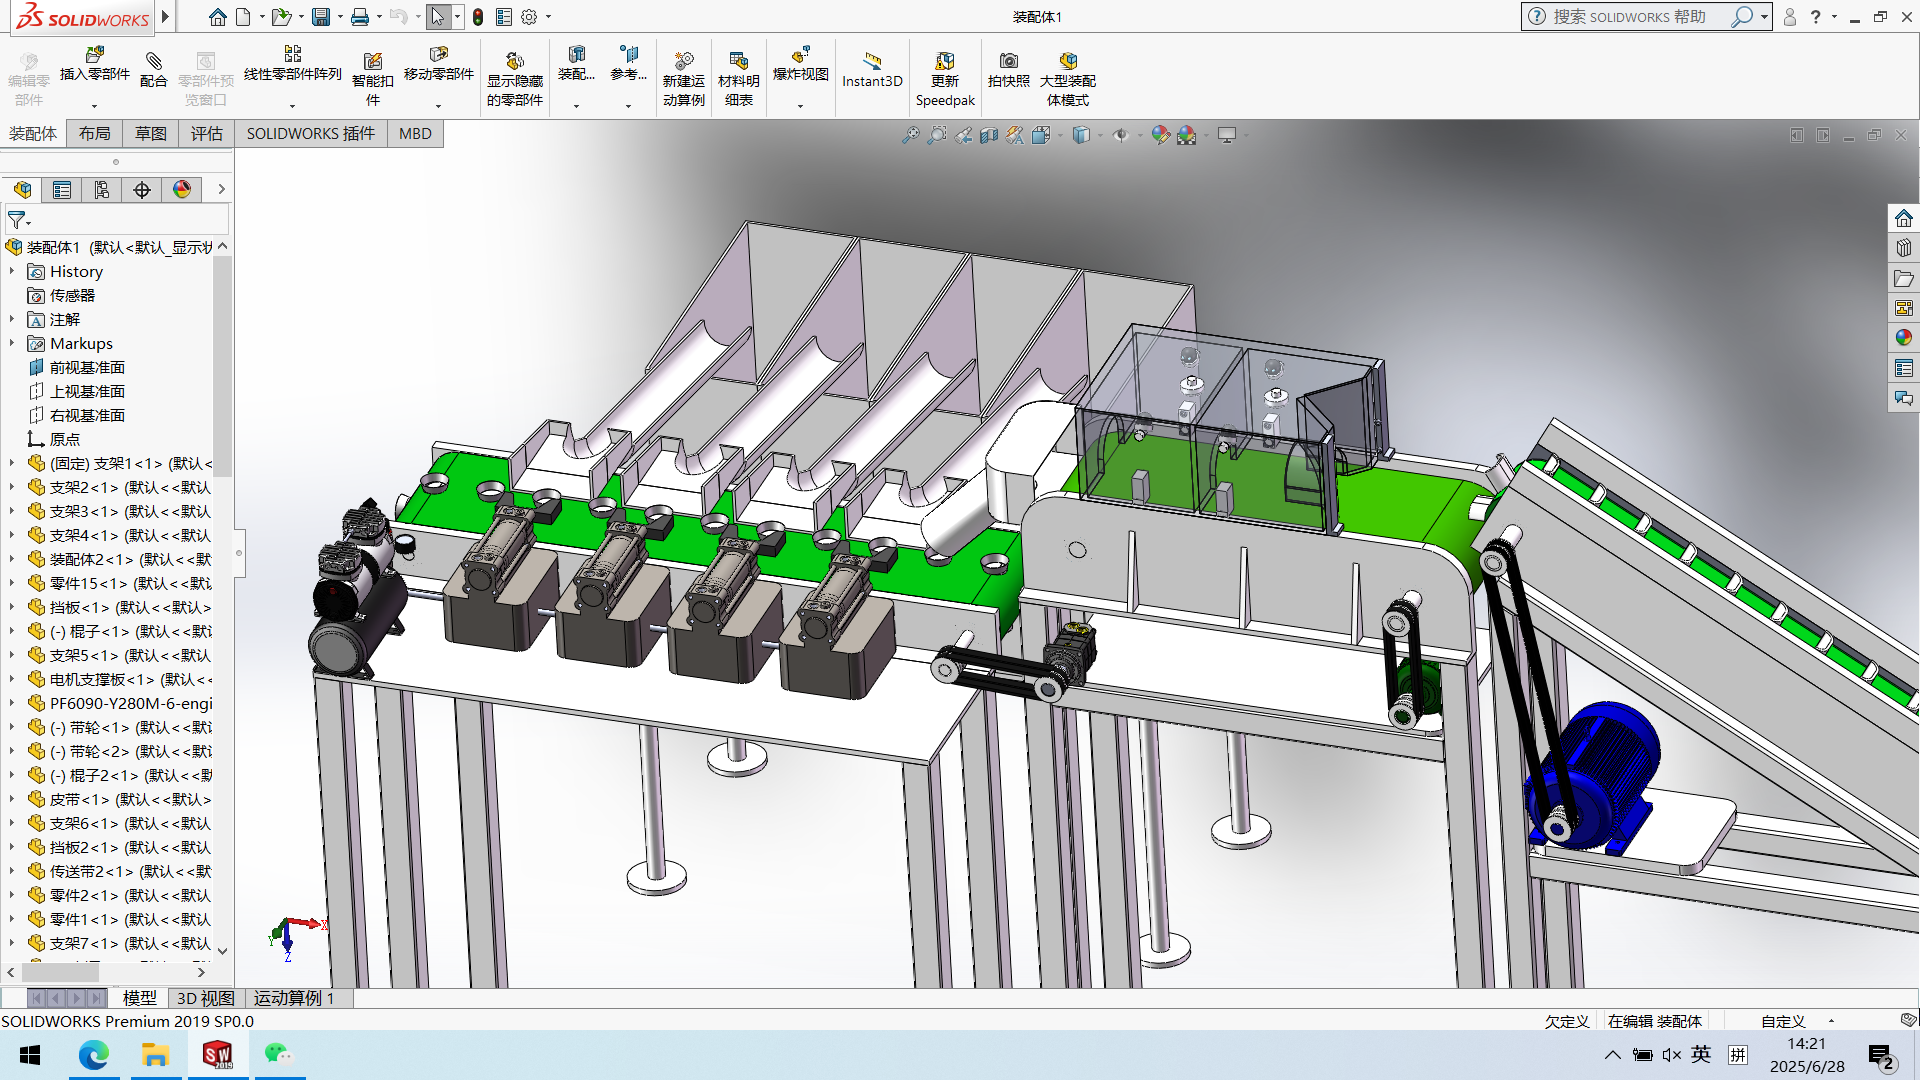Click Update Speedpak (更新 Speedpak)

[x=945, y=78]
